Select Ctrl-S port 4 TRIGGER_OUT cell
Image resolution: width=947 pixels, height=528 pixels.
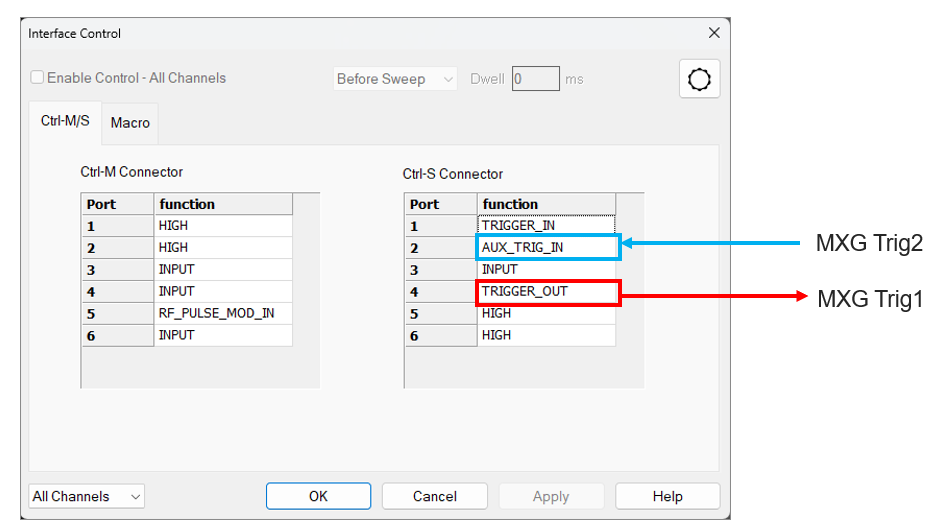point(547,292)
